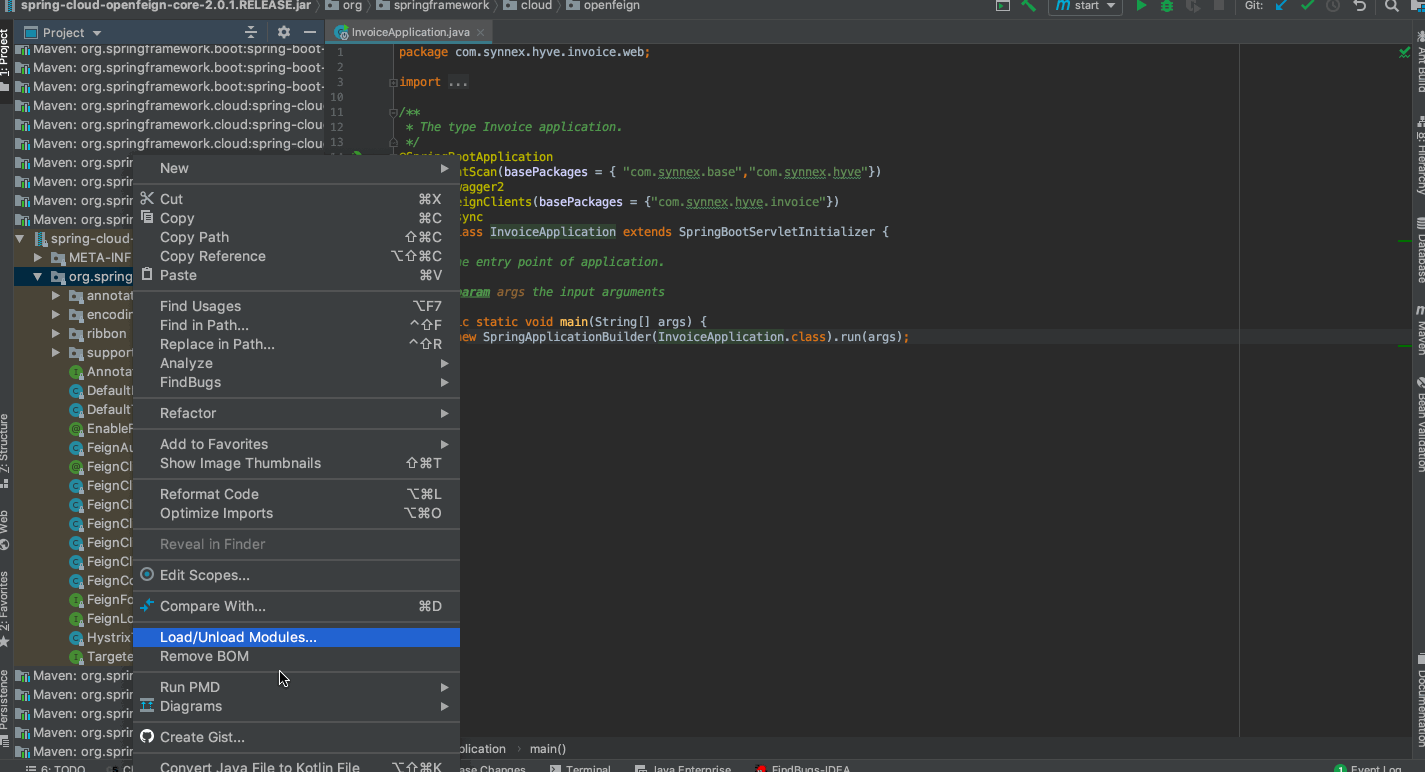Open the FindBugs-IDEA tool window
Viewport: 1425px width, 772px height.
click(802, 768)
